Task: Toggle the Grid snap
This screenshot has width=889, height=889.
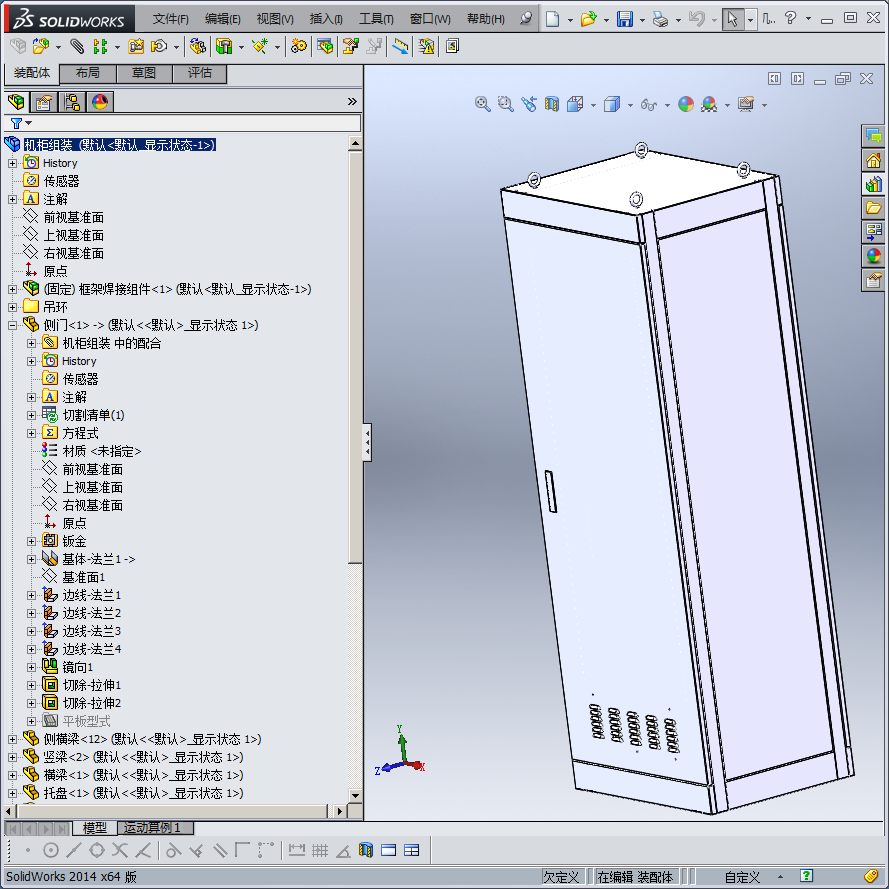Action: coord(320,850)
